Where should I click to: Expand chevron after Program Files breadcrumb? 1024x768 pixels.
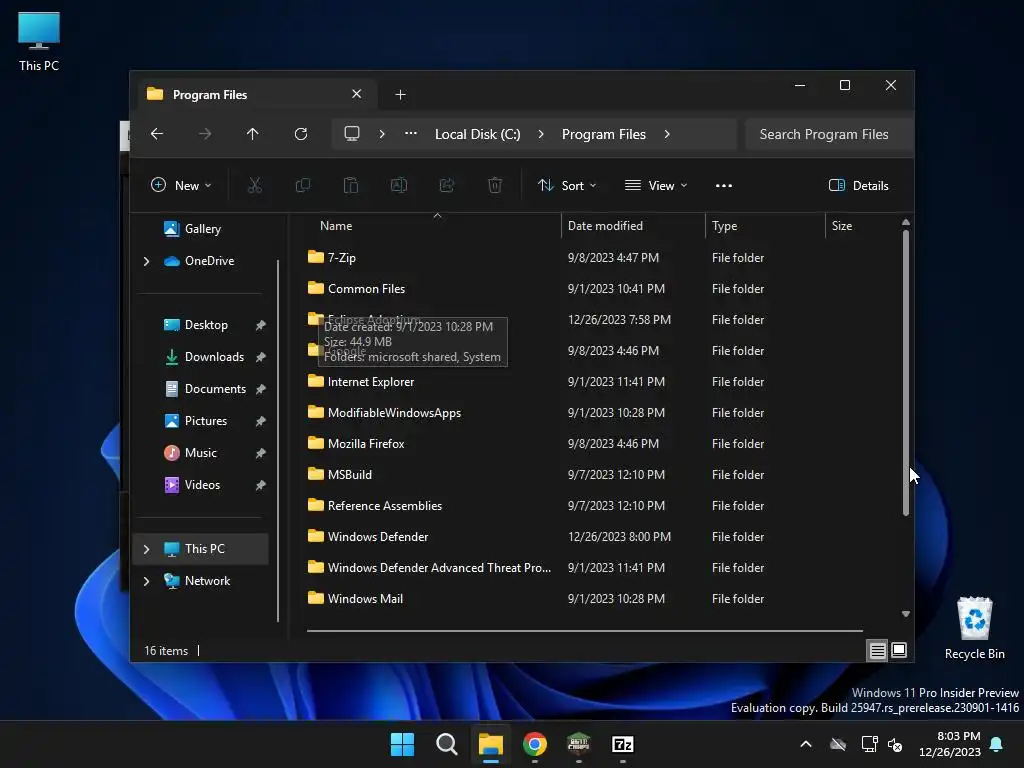click(667, 134)
